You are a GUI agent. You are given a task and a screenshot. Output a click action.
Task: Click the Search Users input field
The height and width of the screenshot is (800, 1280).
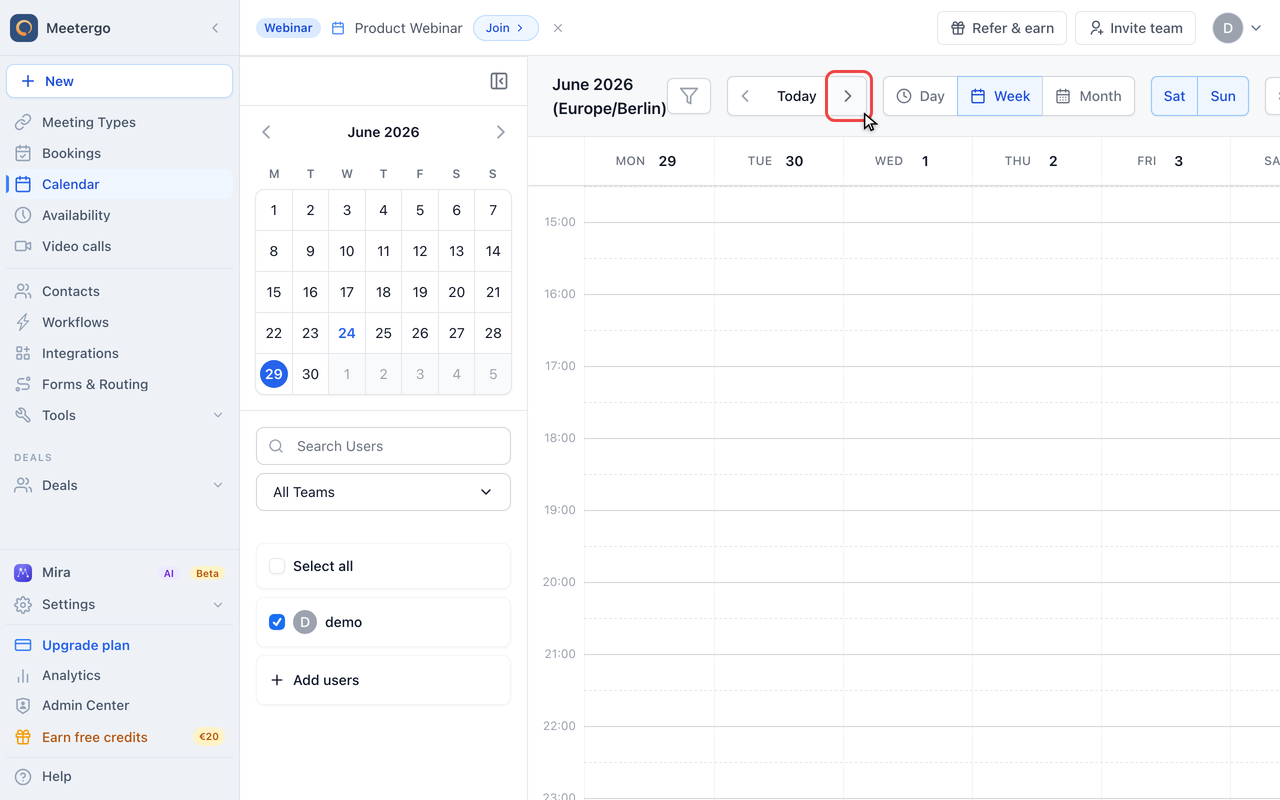384,446
